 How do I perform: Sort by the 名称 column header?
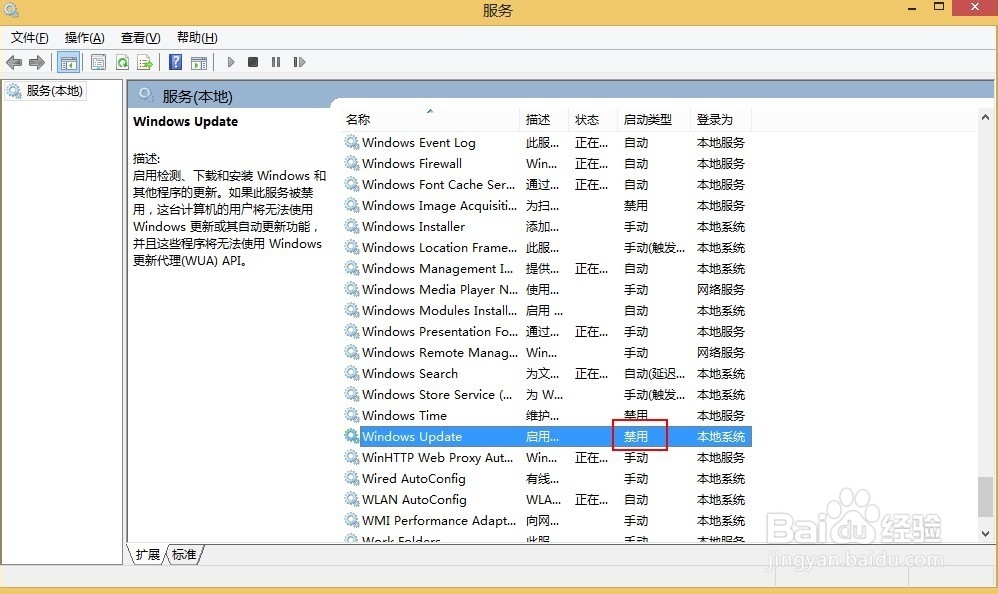[x=430, y=120]
